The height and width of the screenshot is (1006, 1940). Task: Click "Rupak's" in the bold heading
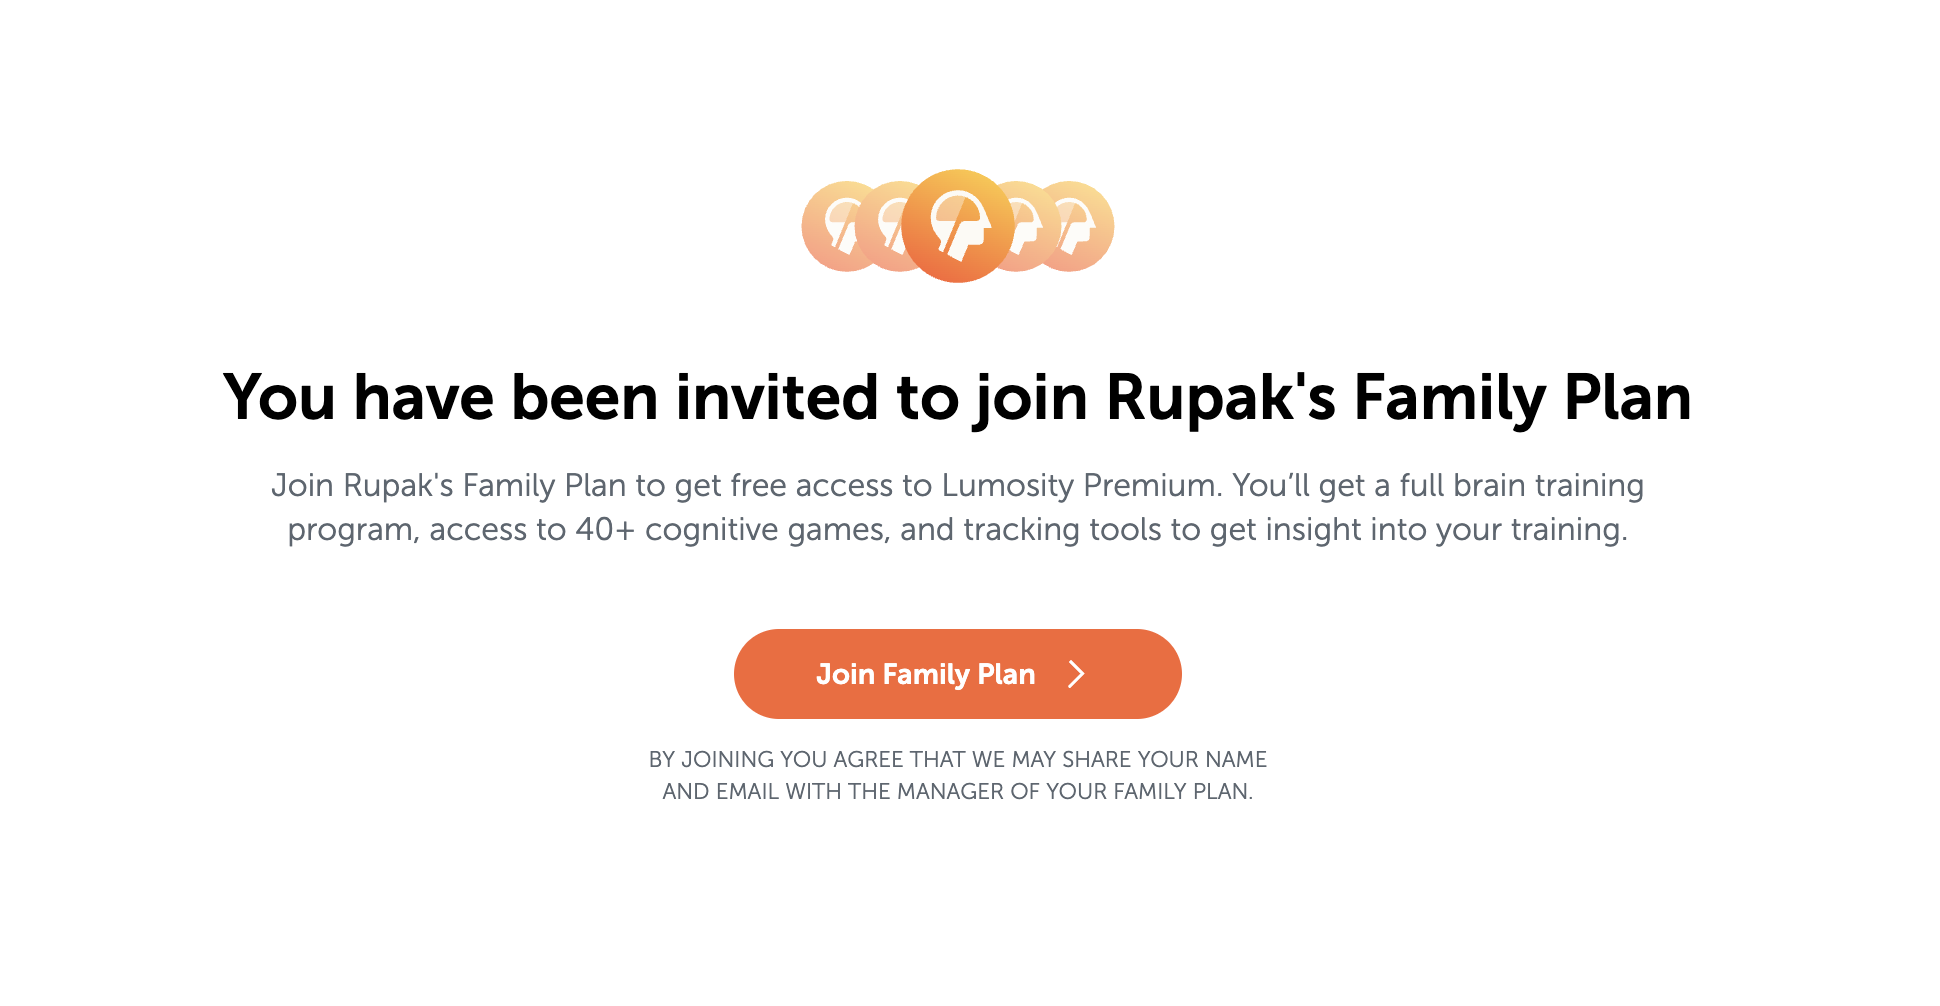[x=1220, y=398]
